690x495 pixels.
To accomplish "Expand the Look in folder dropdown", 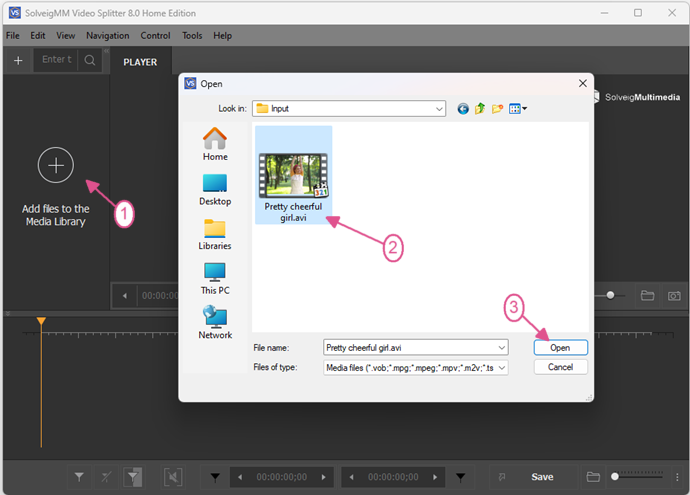I will [439, 109].
